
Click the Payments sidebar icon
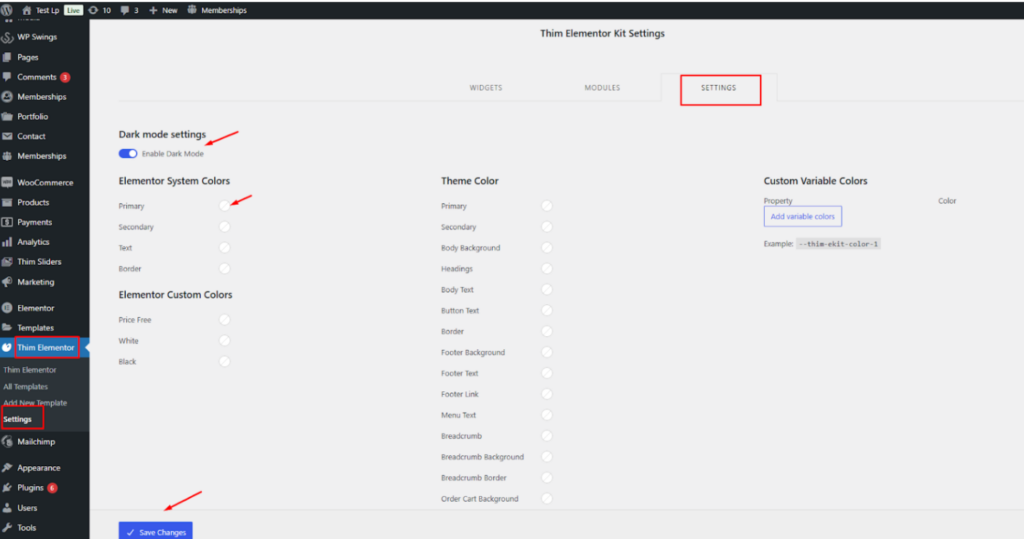(7, 222)
